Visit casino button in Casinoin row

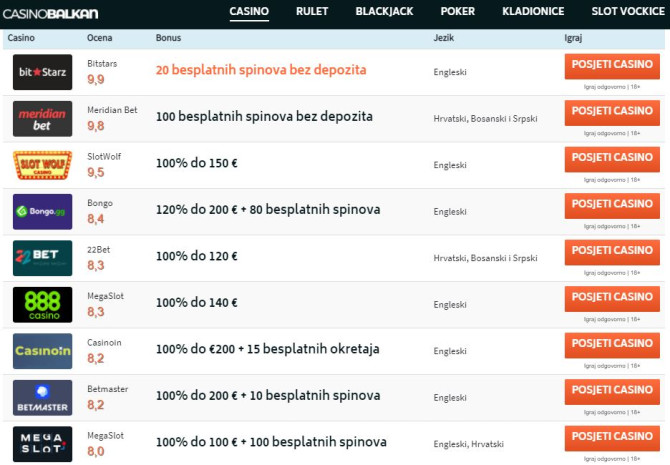coord(612,345)
